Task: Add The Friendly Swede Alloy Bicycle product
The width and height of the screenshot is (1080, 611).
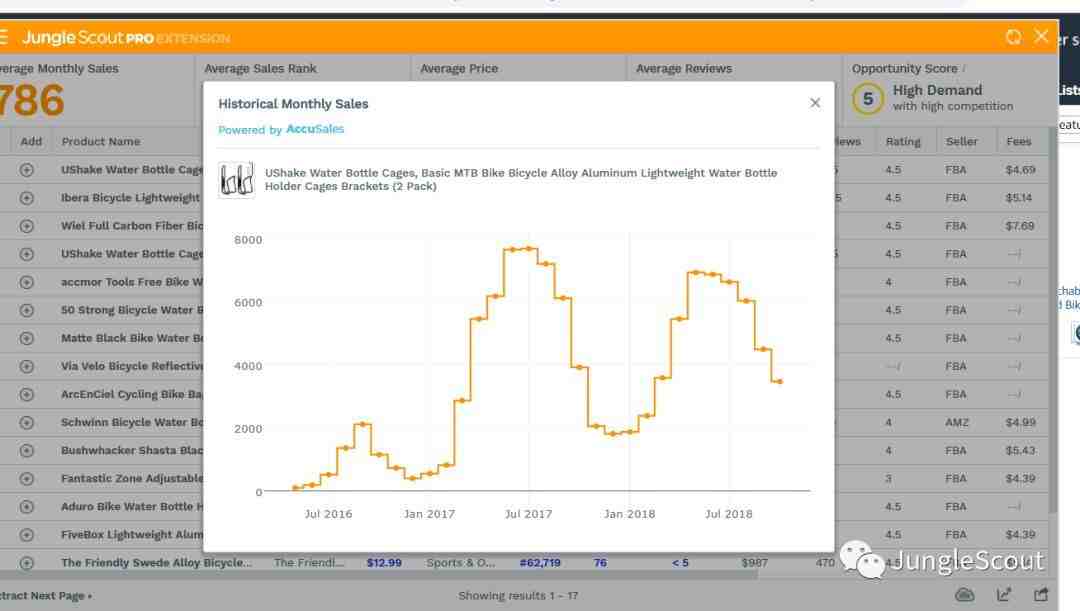Action: click(27, 563)
